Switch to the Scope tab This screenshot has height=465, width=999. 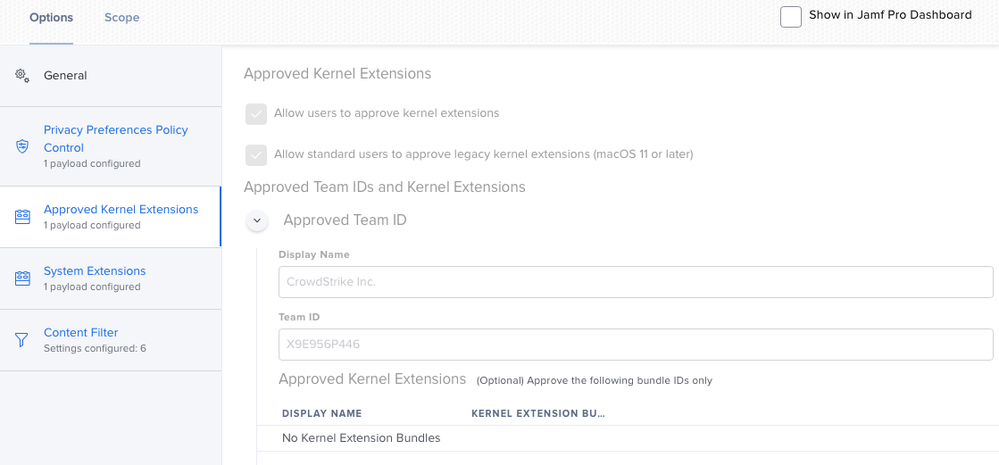click(x=122, y=17)
